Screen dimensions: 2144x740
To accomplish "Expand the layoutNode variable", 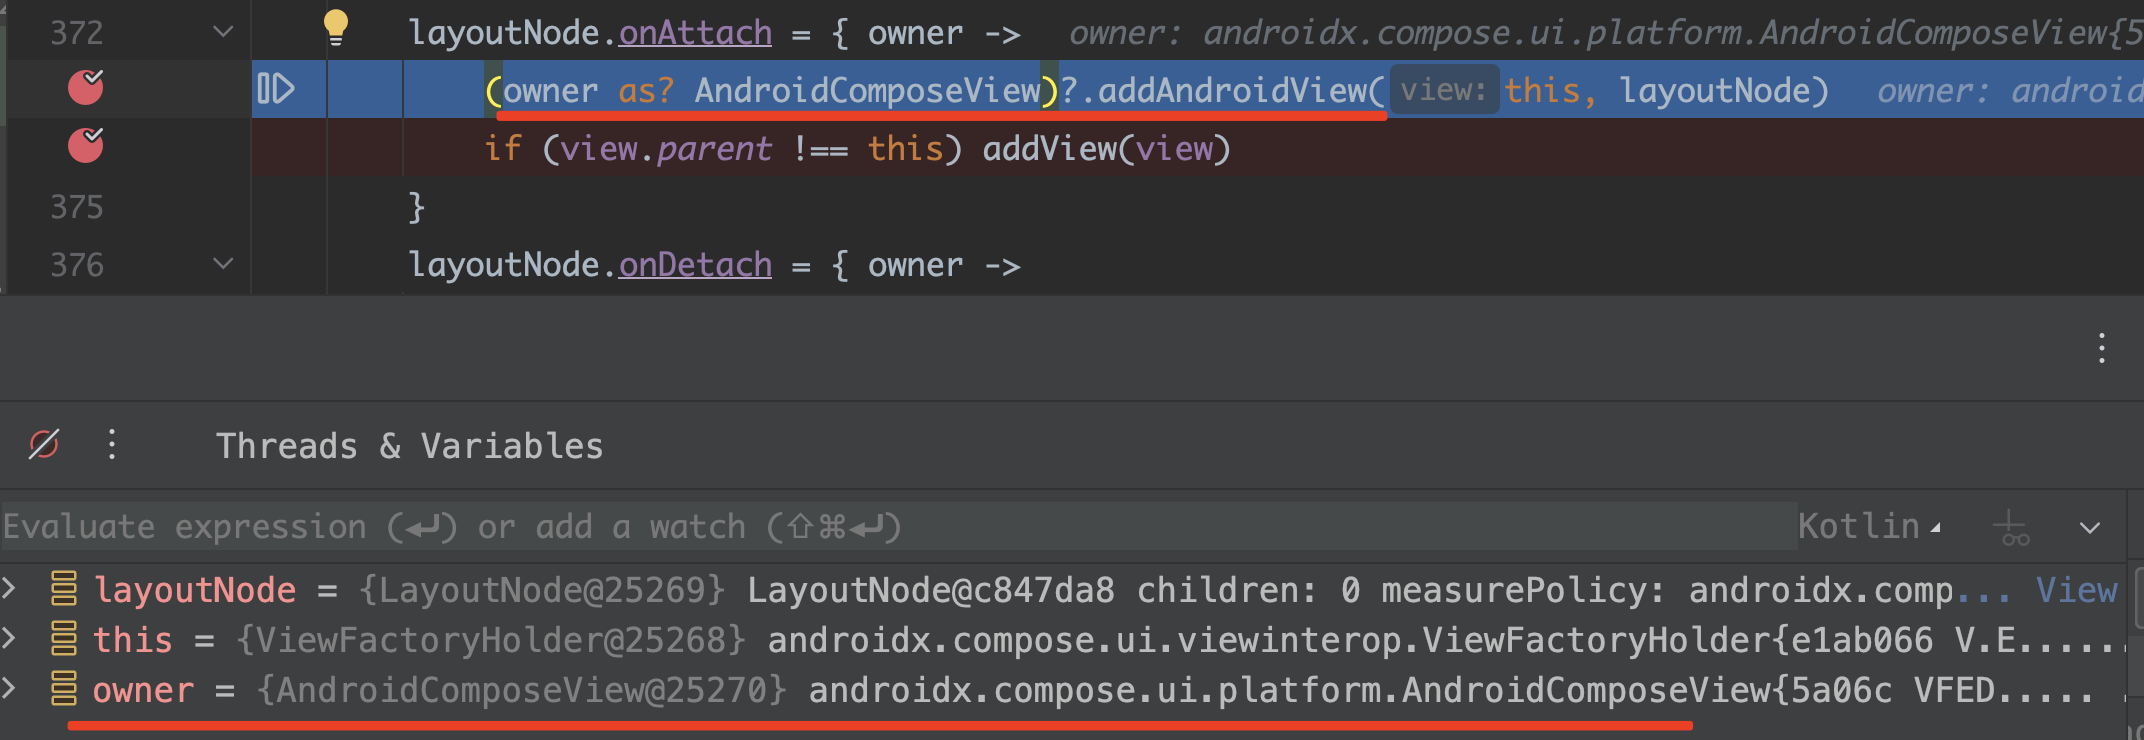I will coord(9,588).
